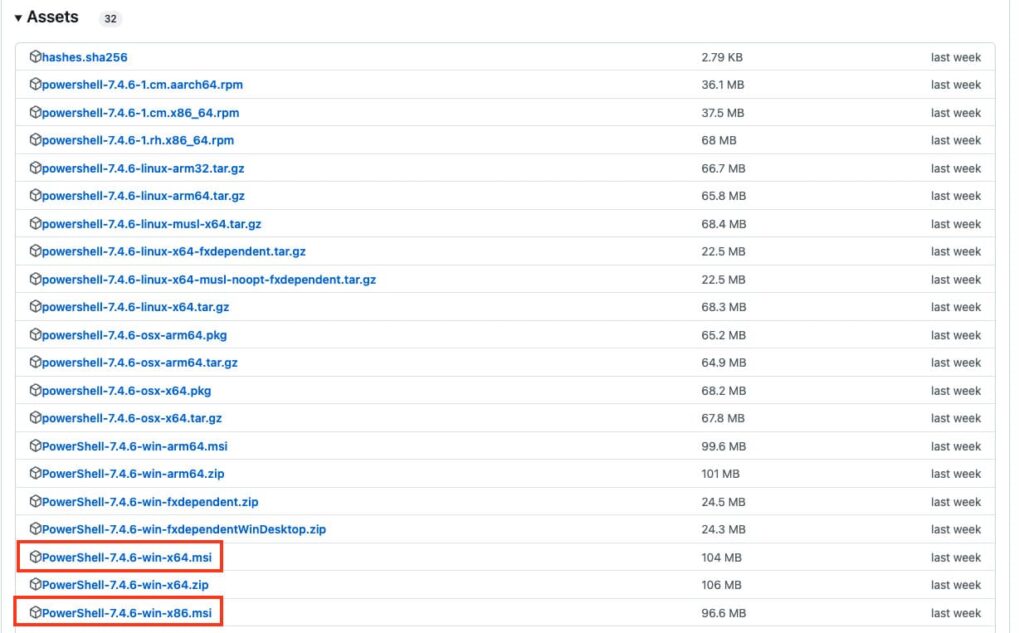Image resolution: width=1024 pixels, height=633 pixels.
Task: Download powershell-7.4.6-linux-musl-x64.tar.gz
Action: [x=152, y=224]
